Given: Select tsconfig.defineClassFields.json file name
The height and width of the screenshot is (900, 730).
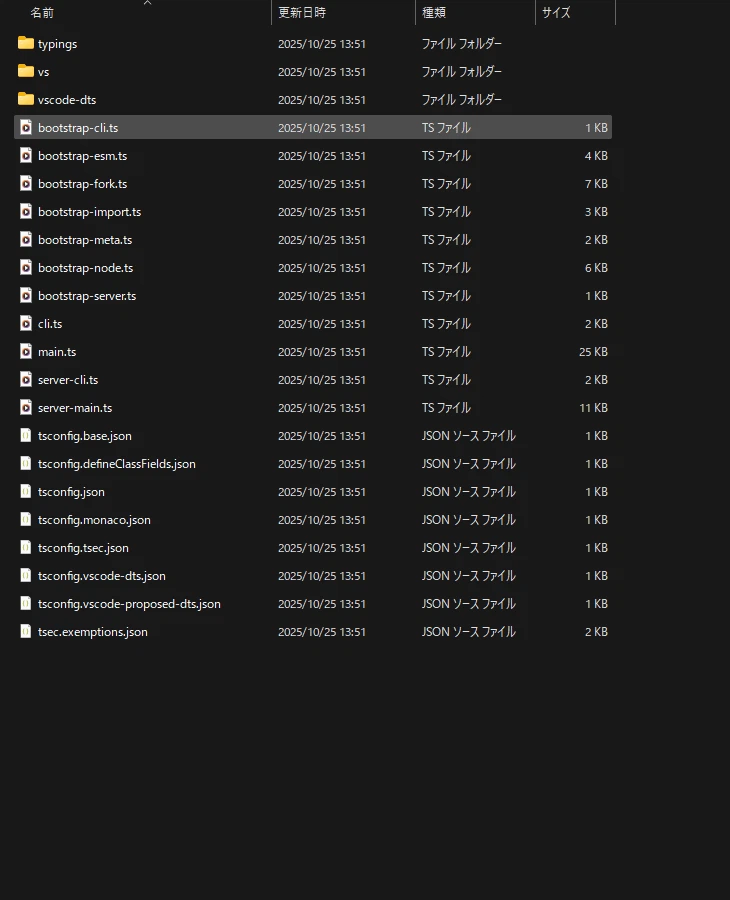Looking at the screenshot, I should pos(117,464).
